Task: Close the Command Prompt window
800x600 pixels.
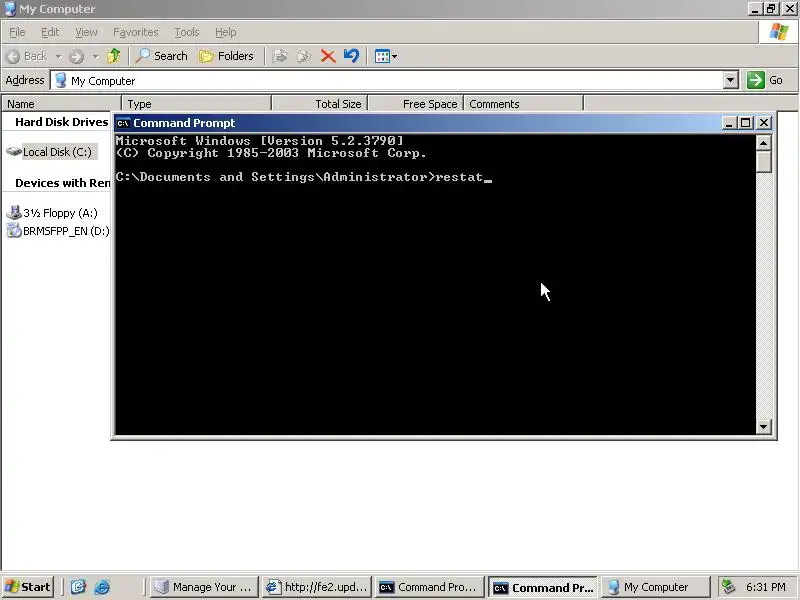Action: (764, 123)
